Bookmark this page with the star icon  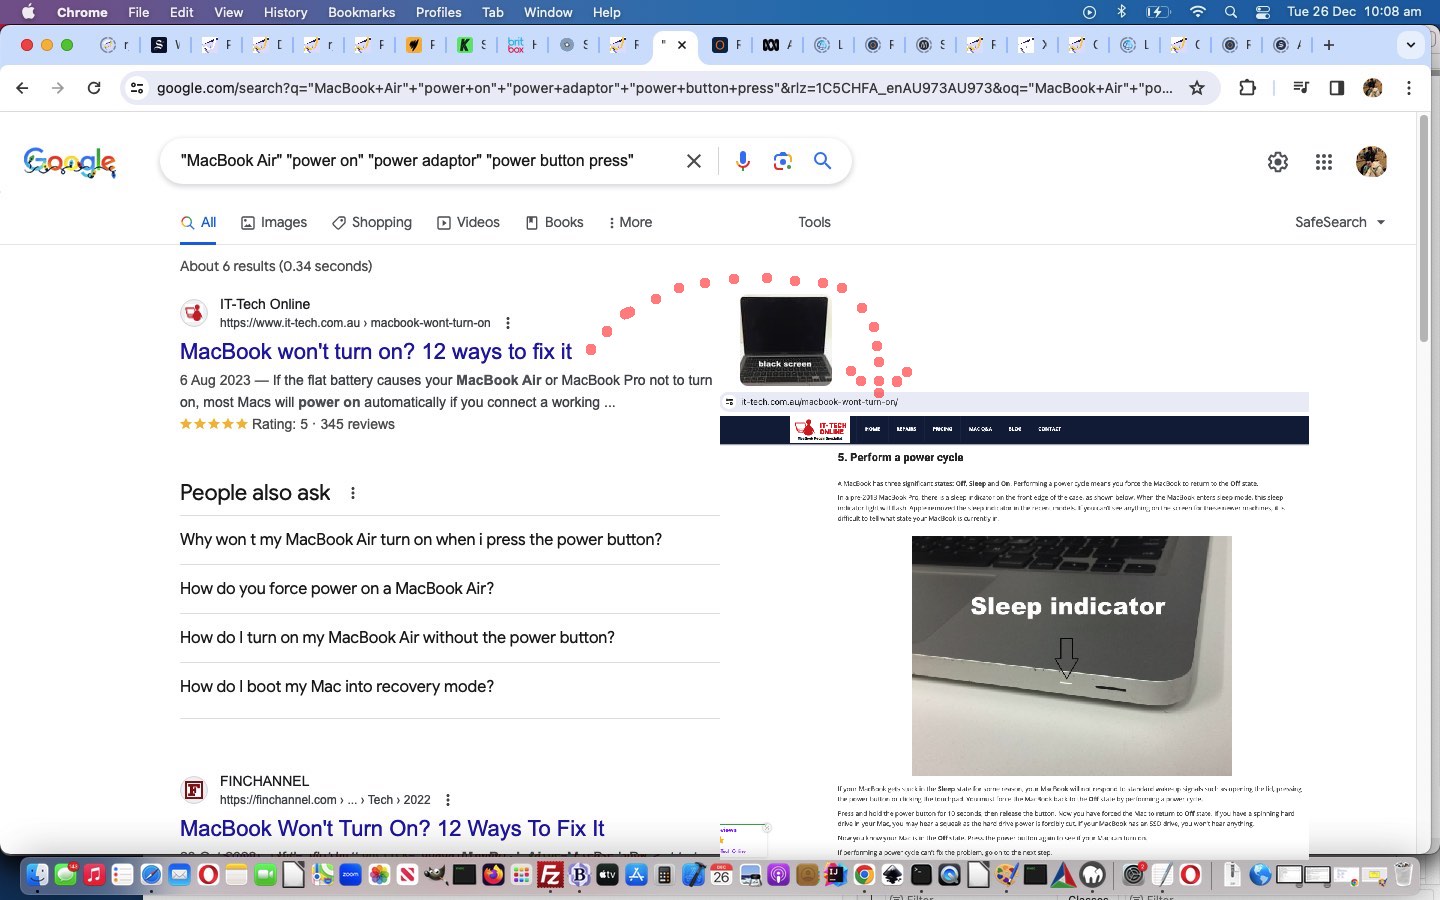coord(1197,88)
